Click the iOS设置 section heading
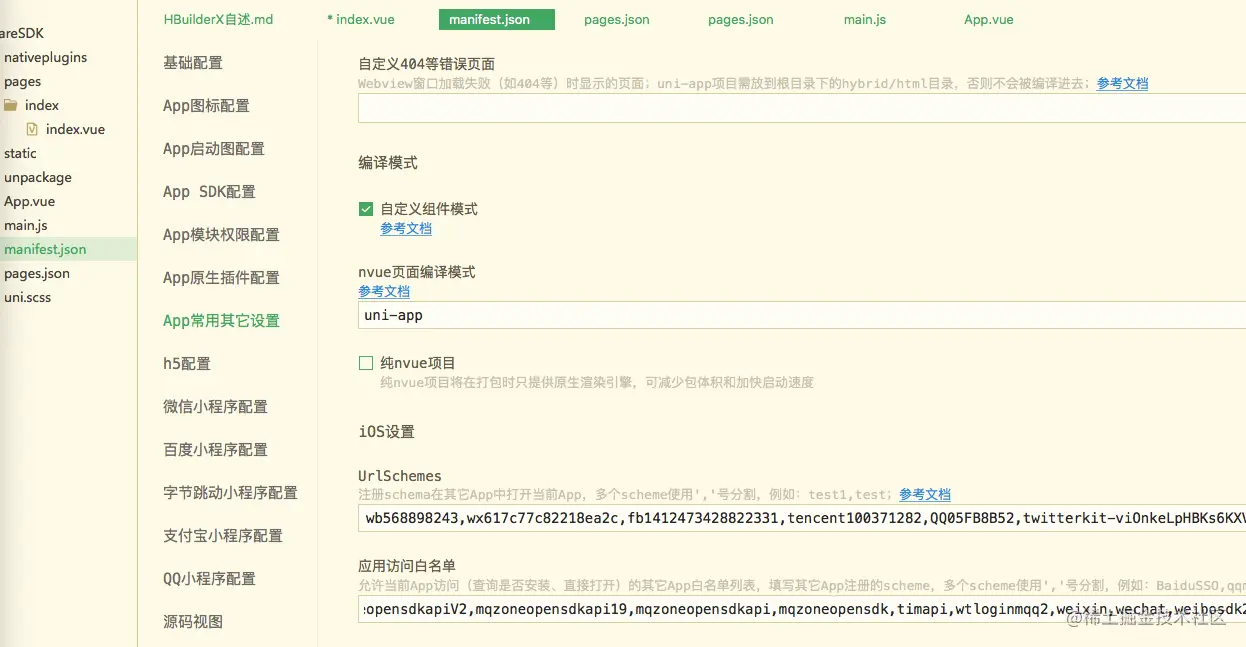The height and width of the screenshot is (647, 1246). tap(386, 432)
